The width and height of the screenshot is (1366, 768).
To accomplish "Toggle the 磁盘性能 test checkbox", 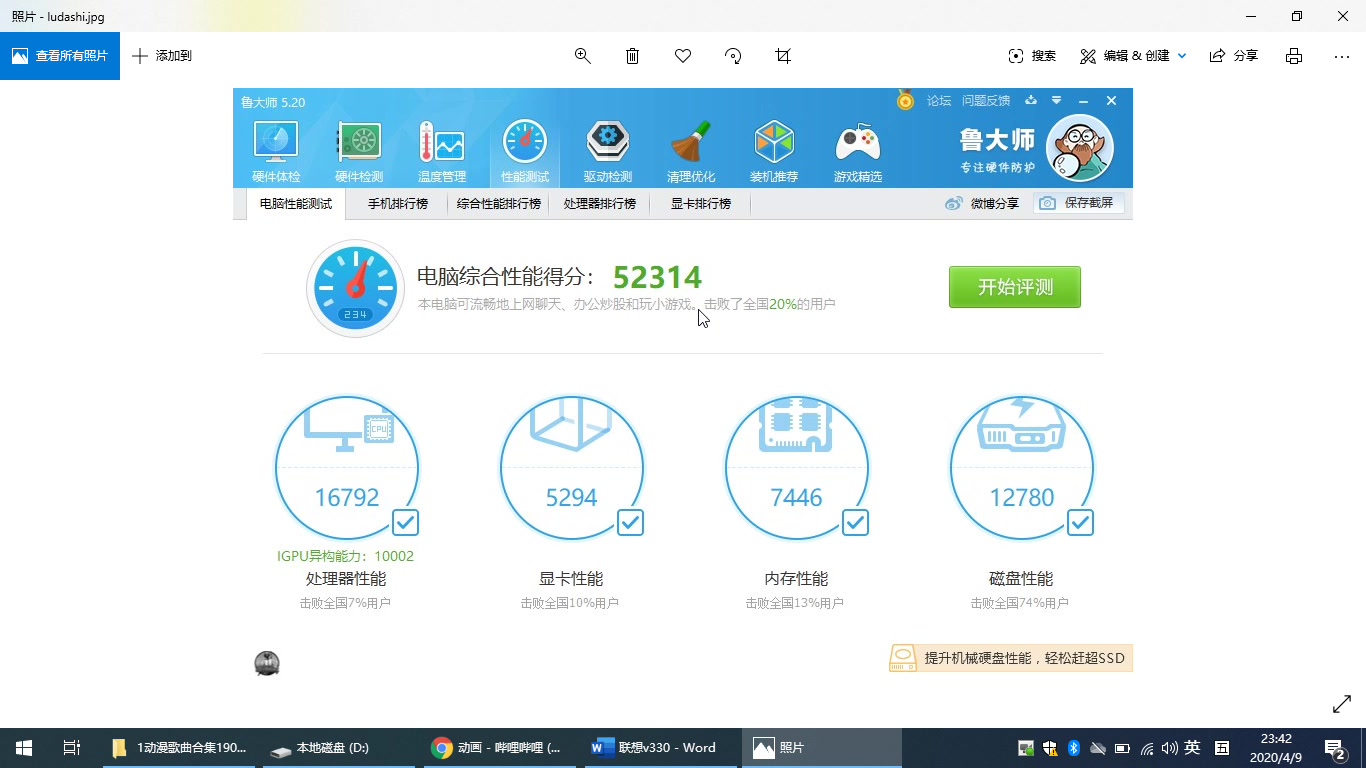I will click(x=1080, y=522).
